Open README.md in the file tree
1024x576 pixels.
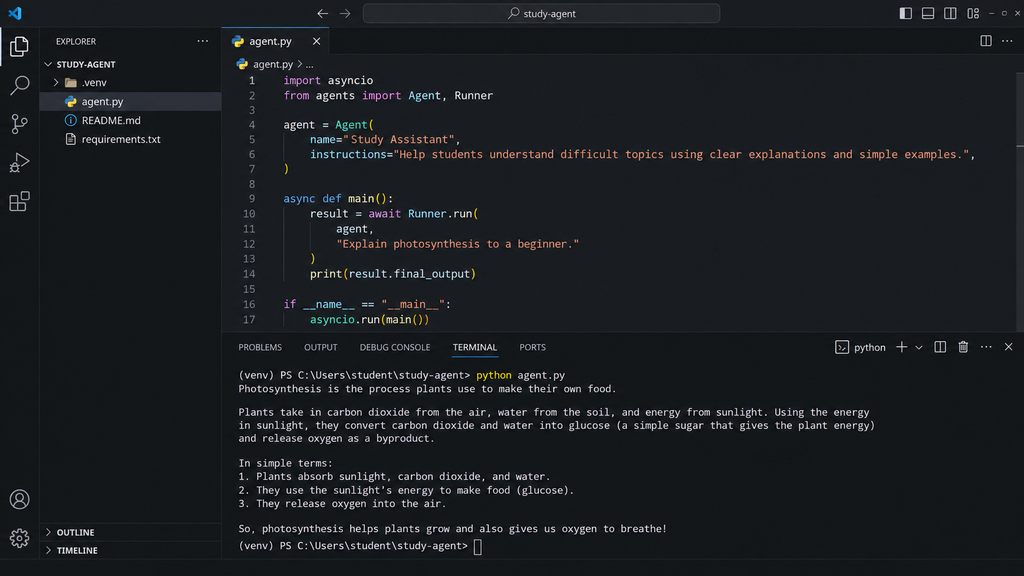[x=131, y=120]
